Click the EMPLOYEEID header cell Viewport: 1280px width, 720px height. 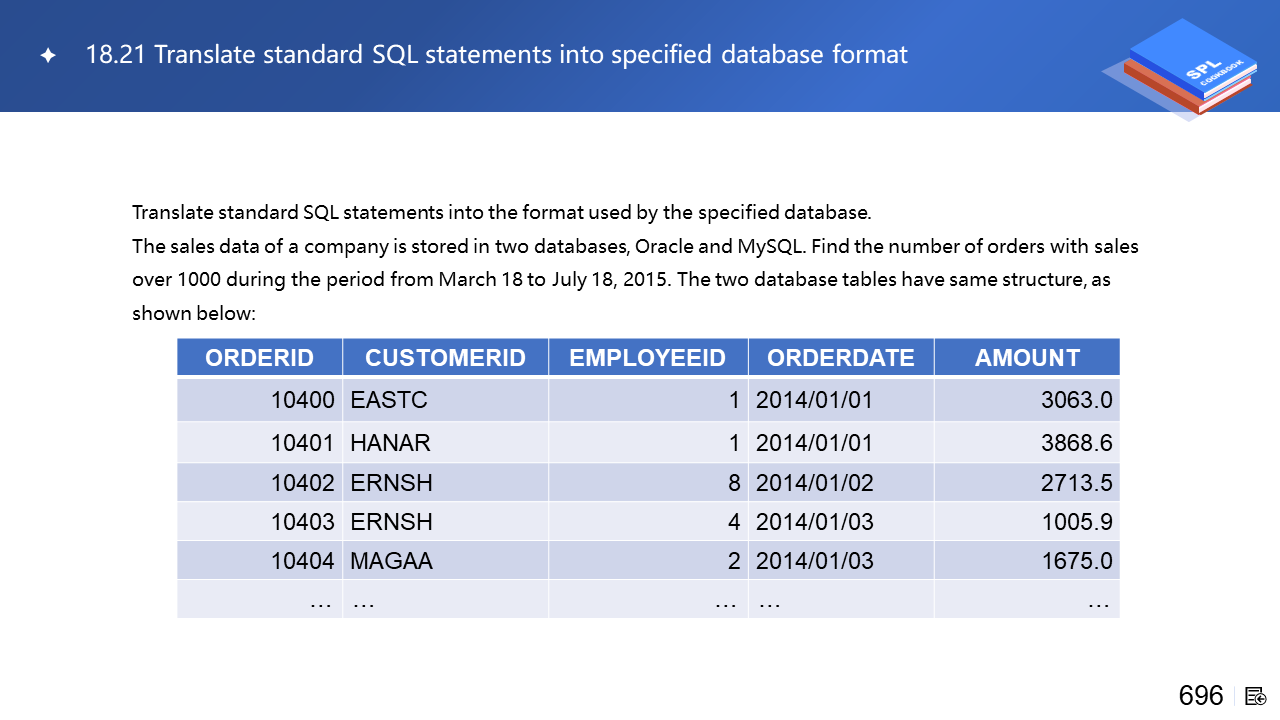[x=648, y=358]
